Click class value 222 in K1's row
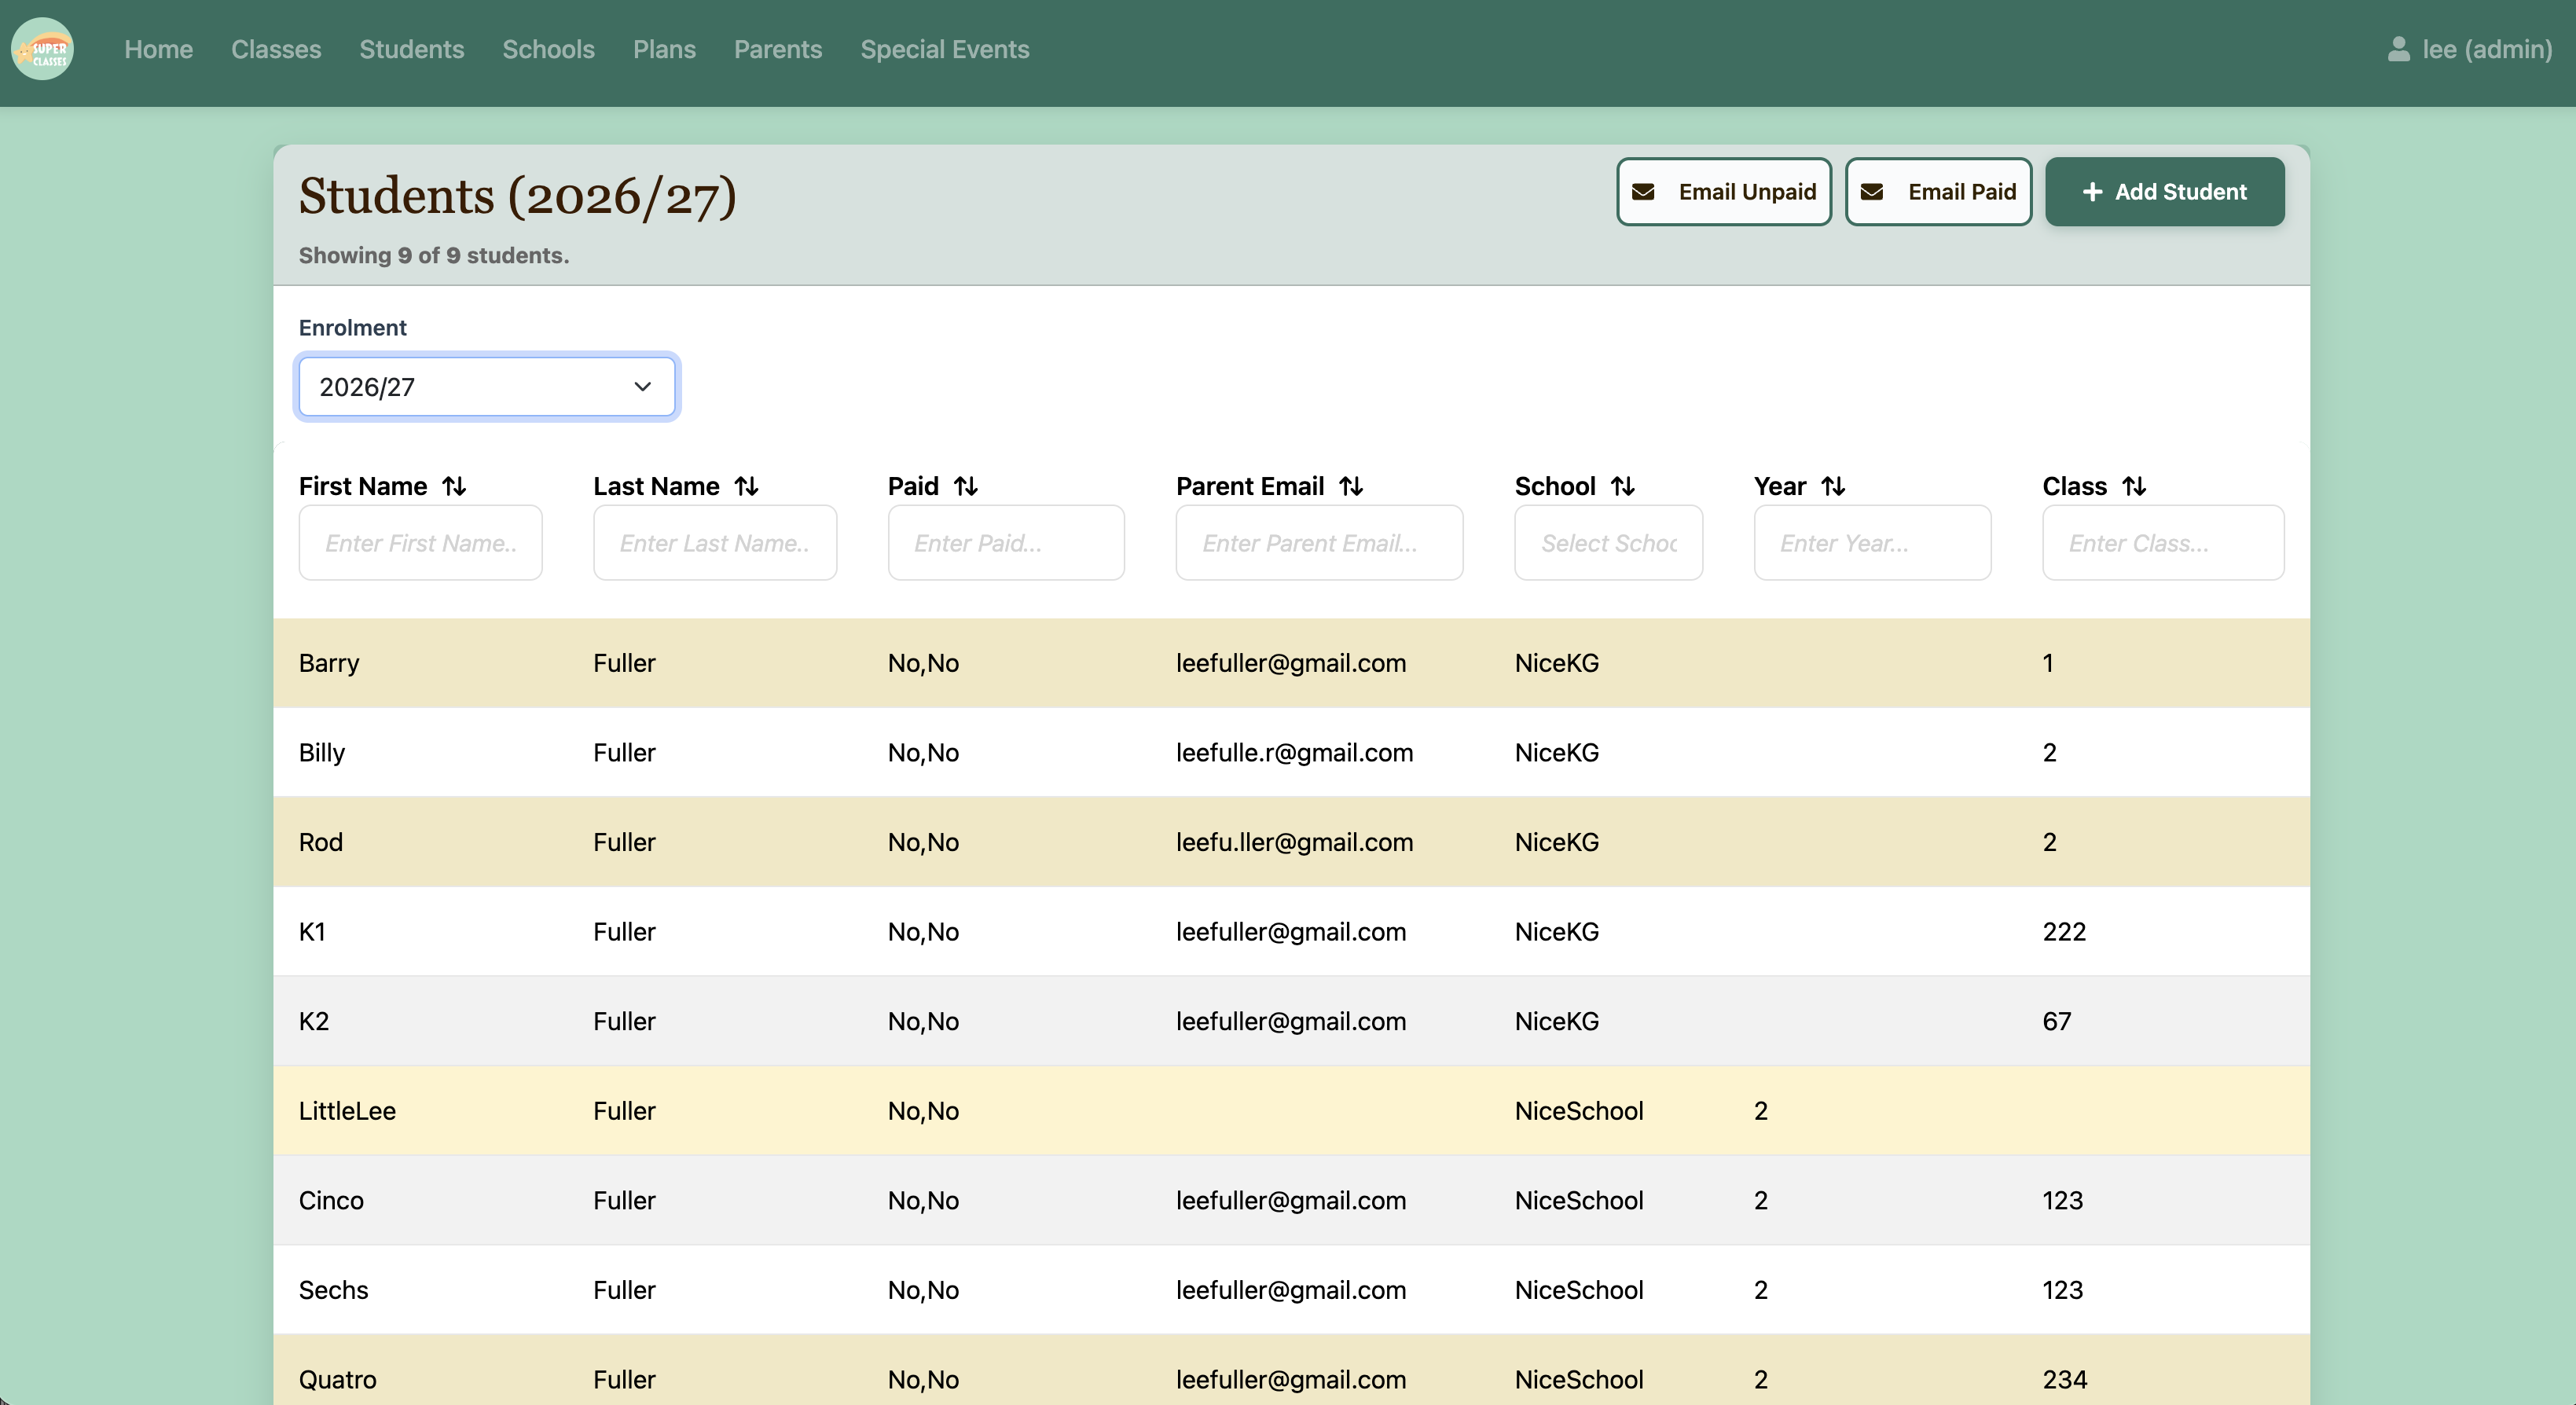Screen dimensions: 2576x1405 [2064, 932]
